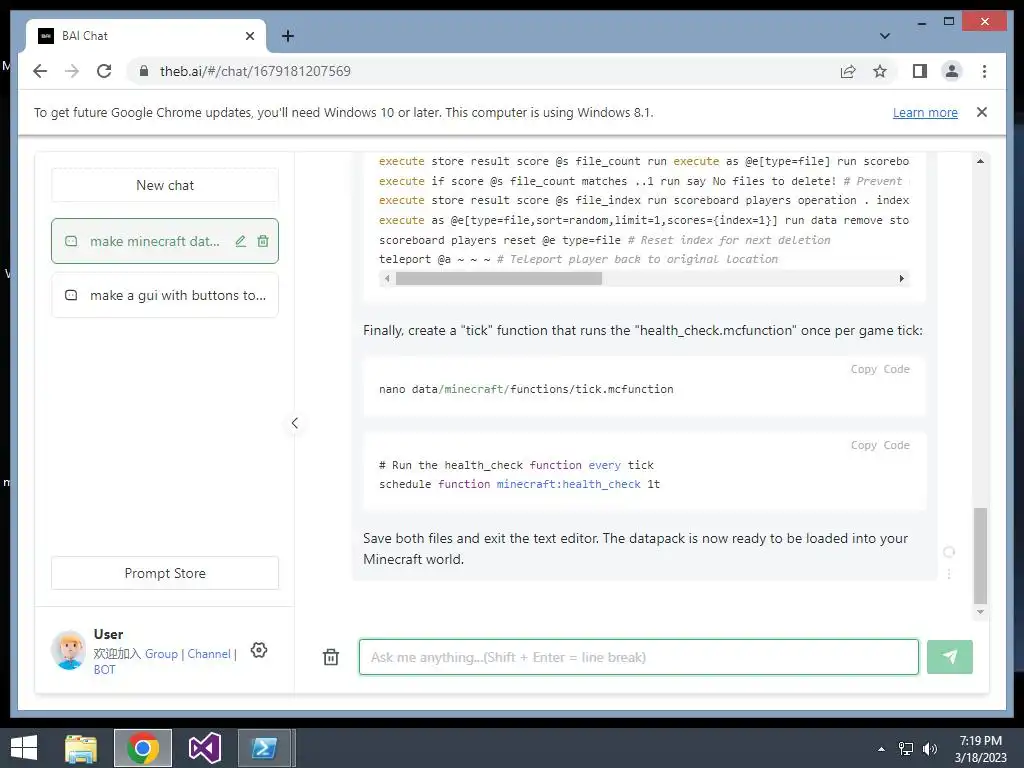
Task: Reload the page with refresh icon
Action: pos(104,71)
